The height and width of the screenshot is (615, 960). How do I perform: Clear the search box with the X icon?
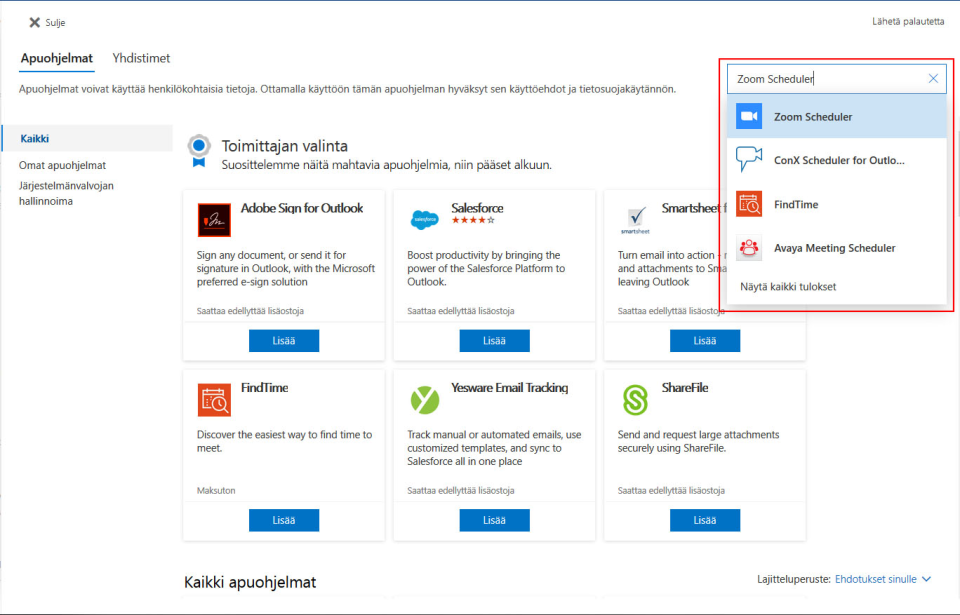point(933,78)
